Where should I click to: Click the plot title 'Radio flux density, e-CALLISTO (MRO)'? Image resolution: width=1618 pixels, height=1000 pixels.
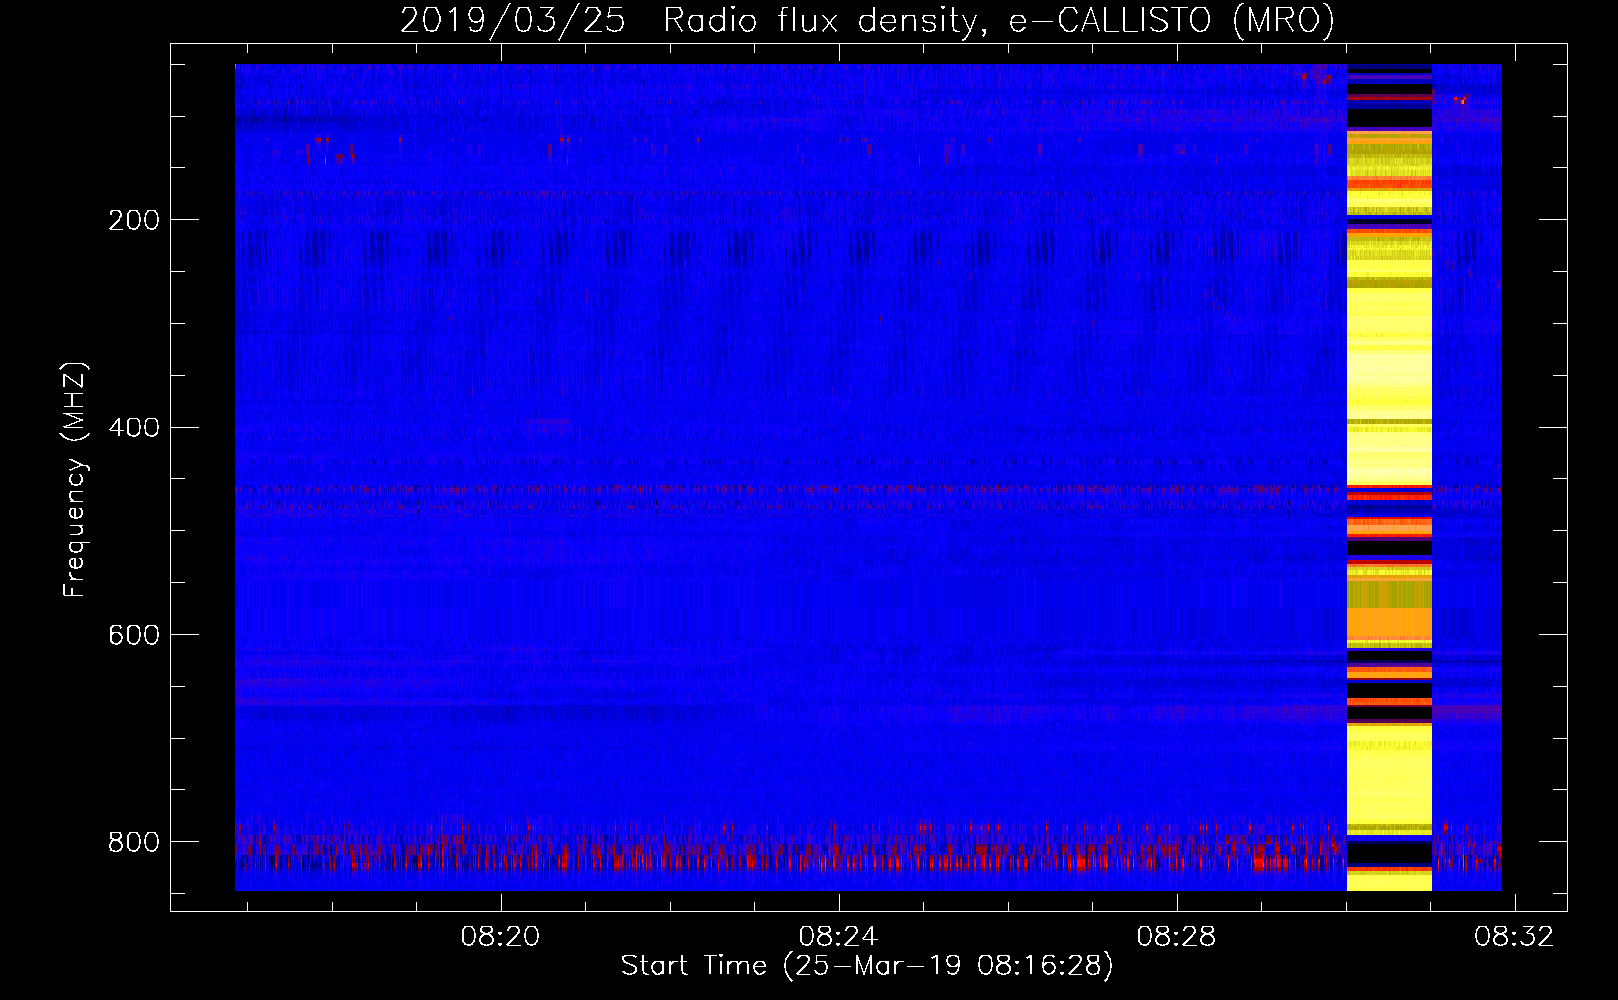pos(998,21)
